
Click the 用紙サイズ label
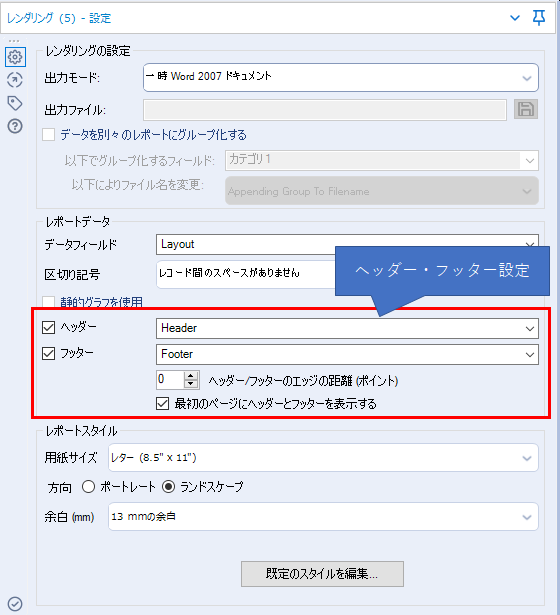tap(71, 457)
